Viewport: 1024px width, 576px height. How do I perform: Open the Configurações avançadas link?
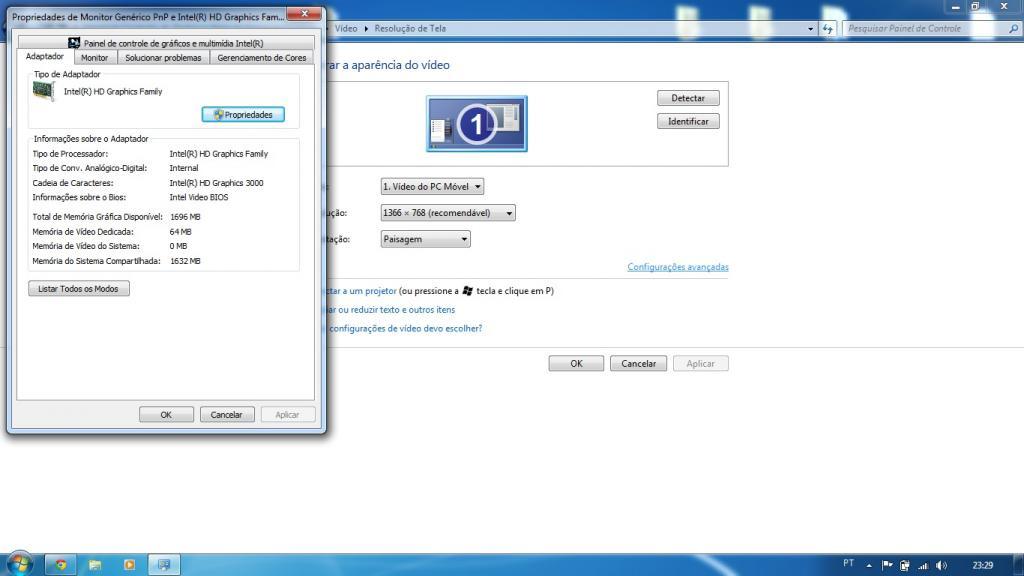(x=678, y=267)
